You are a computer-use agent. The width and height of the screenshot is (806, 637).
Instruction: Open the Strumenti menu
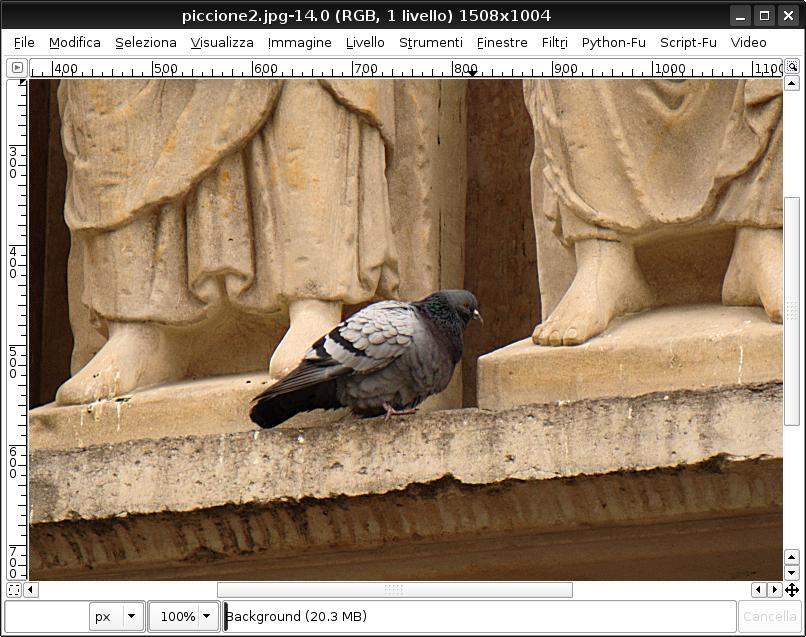[430, 42]
